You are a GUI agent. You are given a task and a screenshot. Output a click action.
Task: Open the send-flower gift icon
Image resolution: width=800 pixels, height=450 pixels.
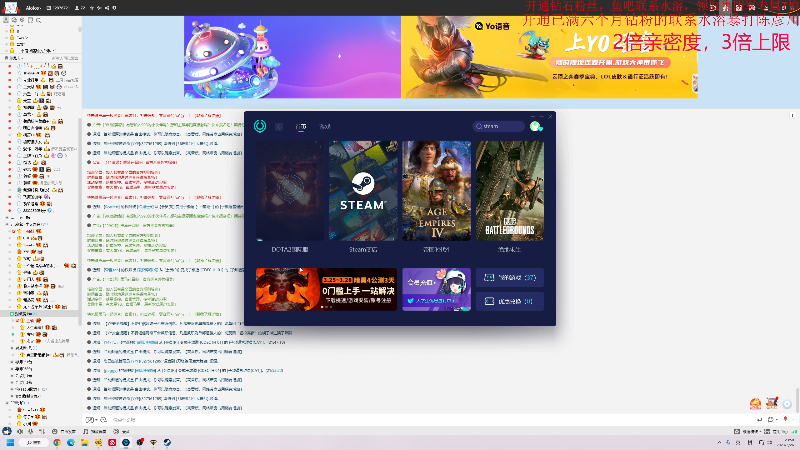pyautogui.click(x=786, y=419)
